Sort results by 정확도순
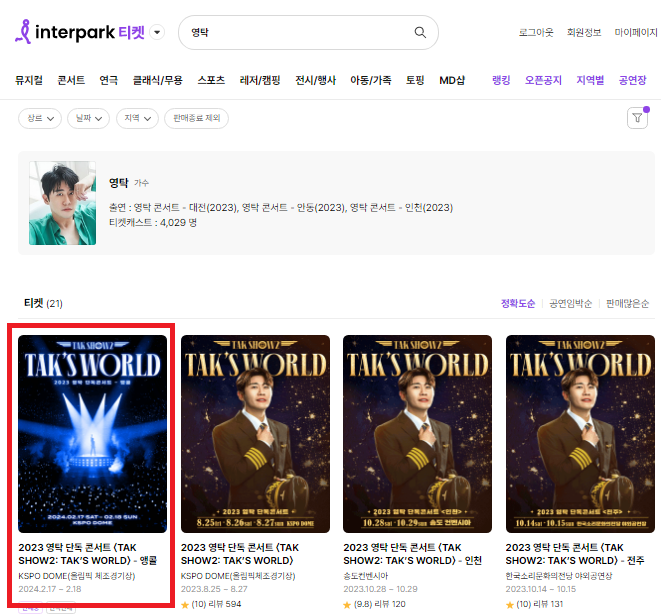The width and height of the screenshot is (661, 615). 518,303
